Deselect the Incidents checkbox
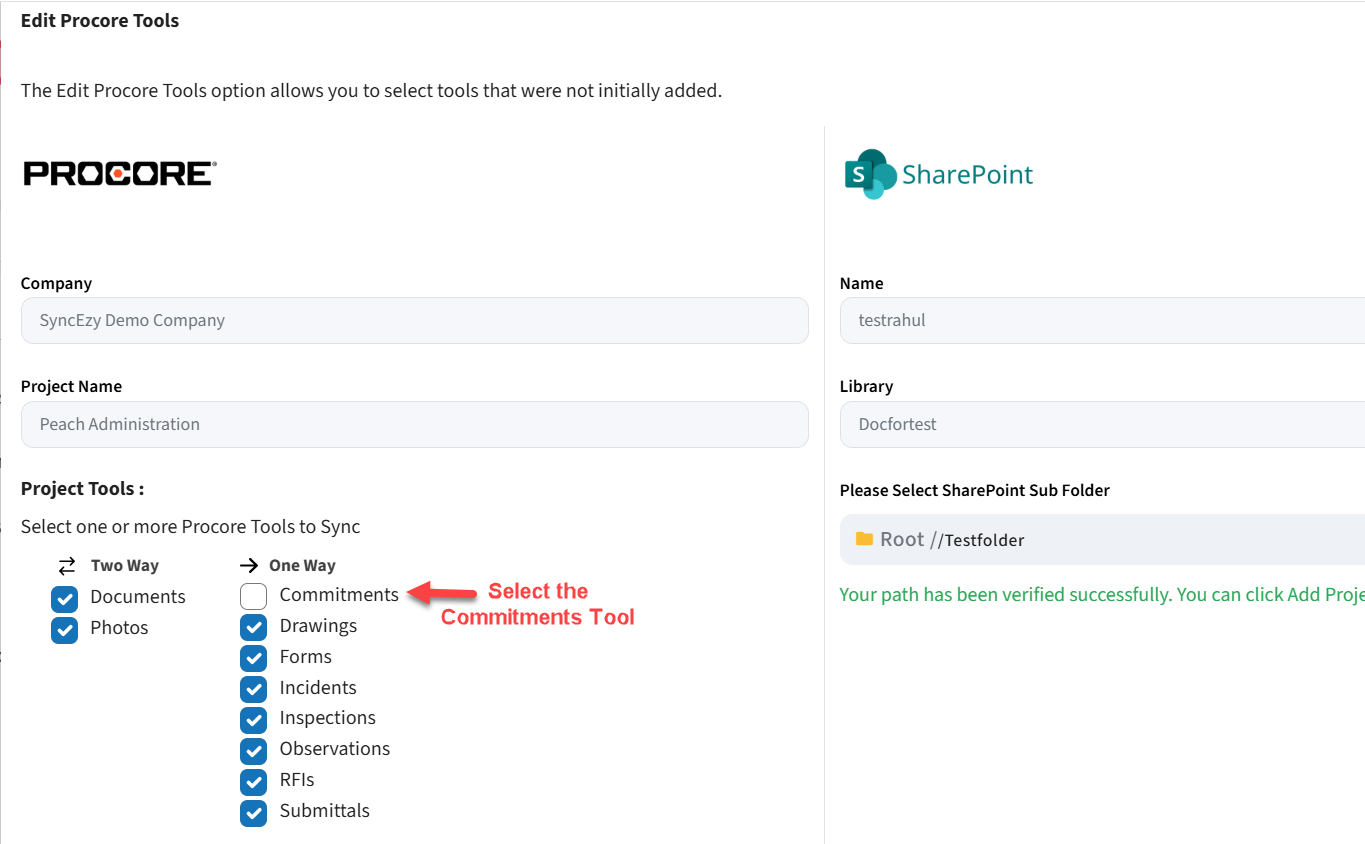Viewport: 1365px width, 844px height. coord(254,689)
